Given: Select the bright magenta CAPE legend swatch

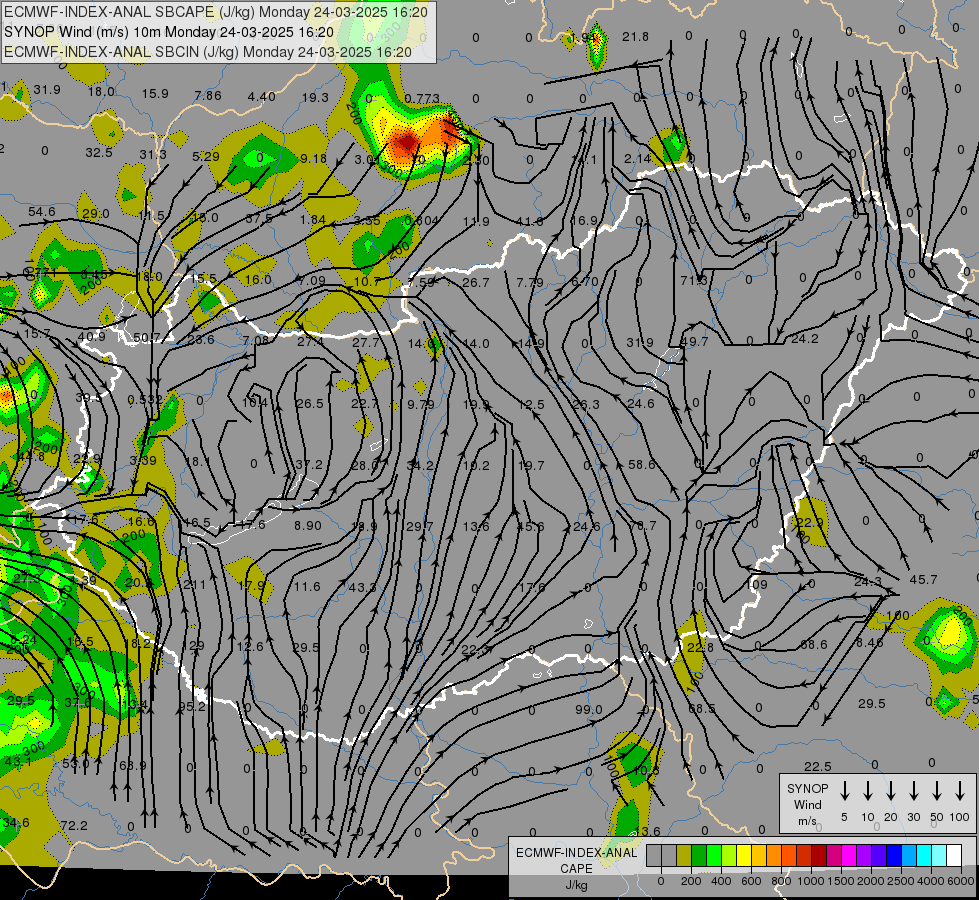Looking at the screenshot, I should pos(850,855).
